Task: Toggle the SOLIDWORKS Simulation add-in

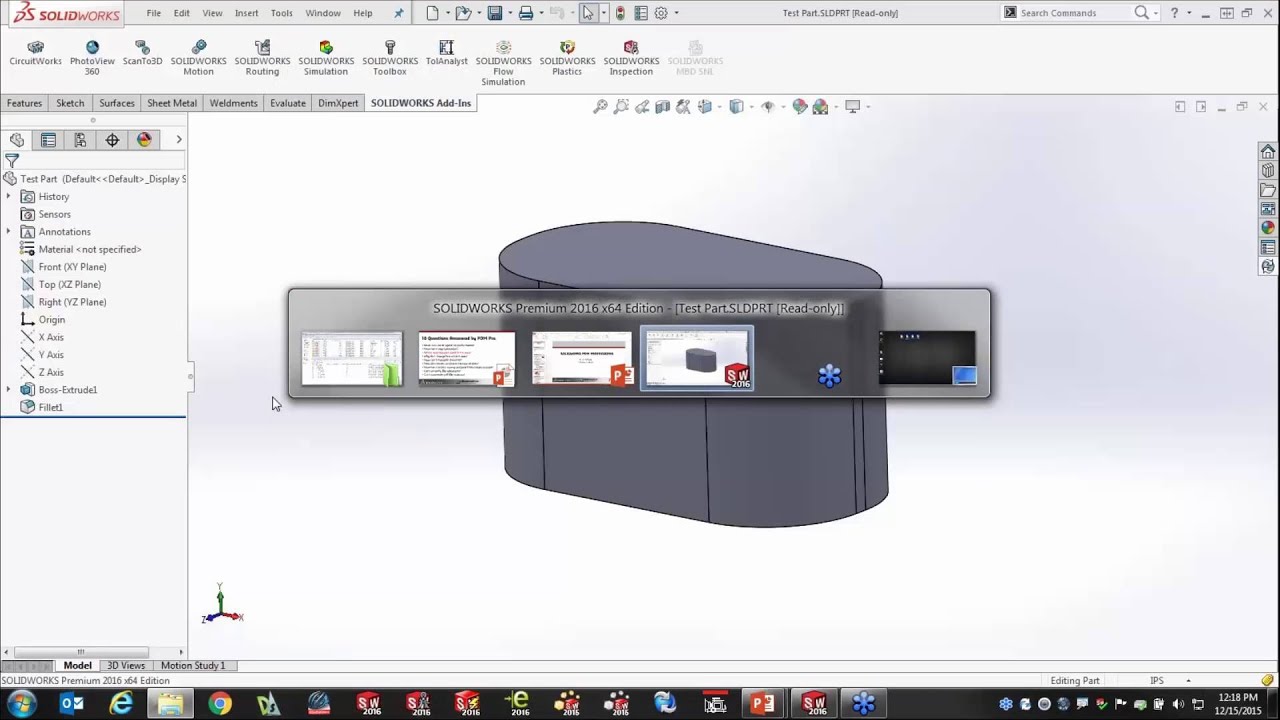Action: [326, 59]
